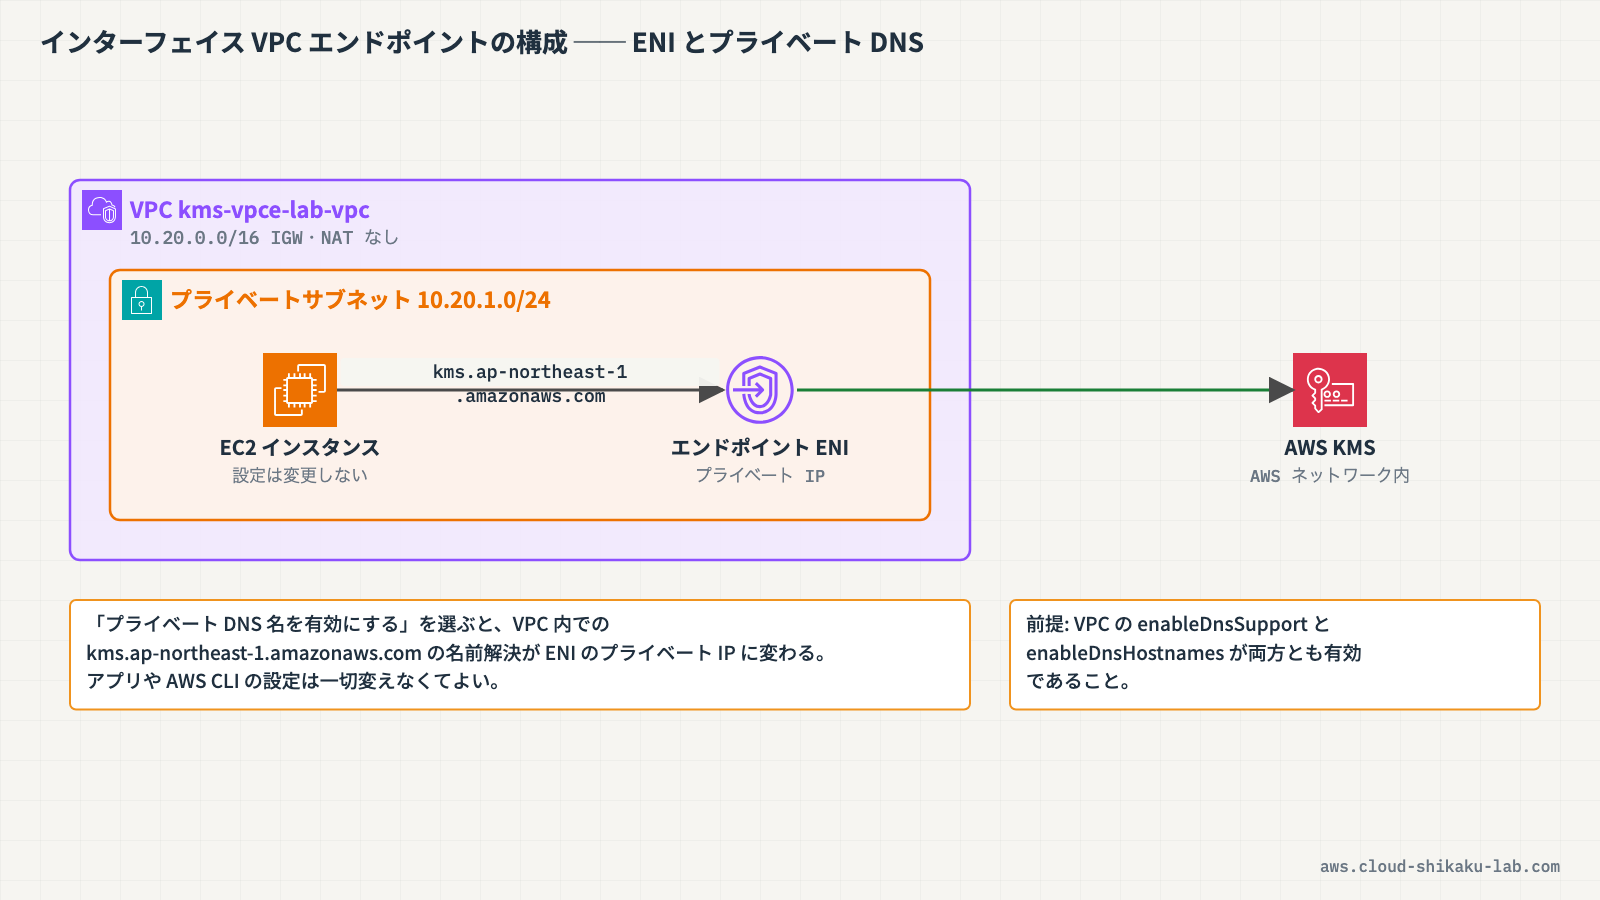Click the label "プライベートサブネット 10.20.1.0/24"

(361, 300)
